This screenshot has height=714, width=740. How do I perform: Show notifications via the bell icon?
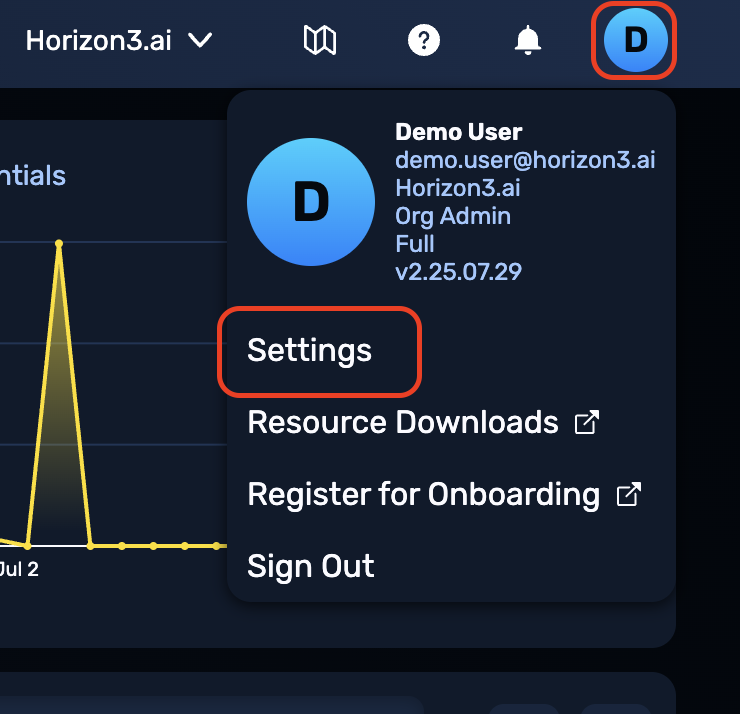tap(527, 40)
